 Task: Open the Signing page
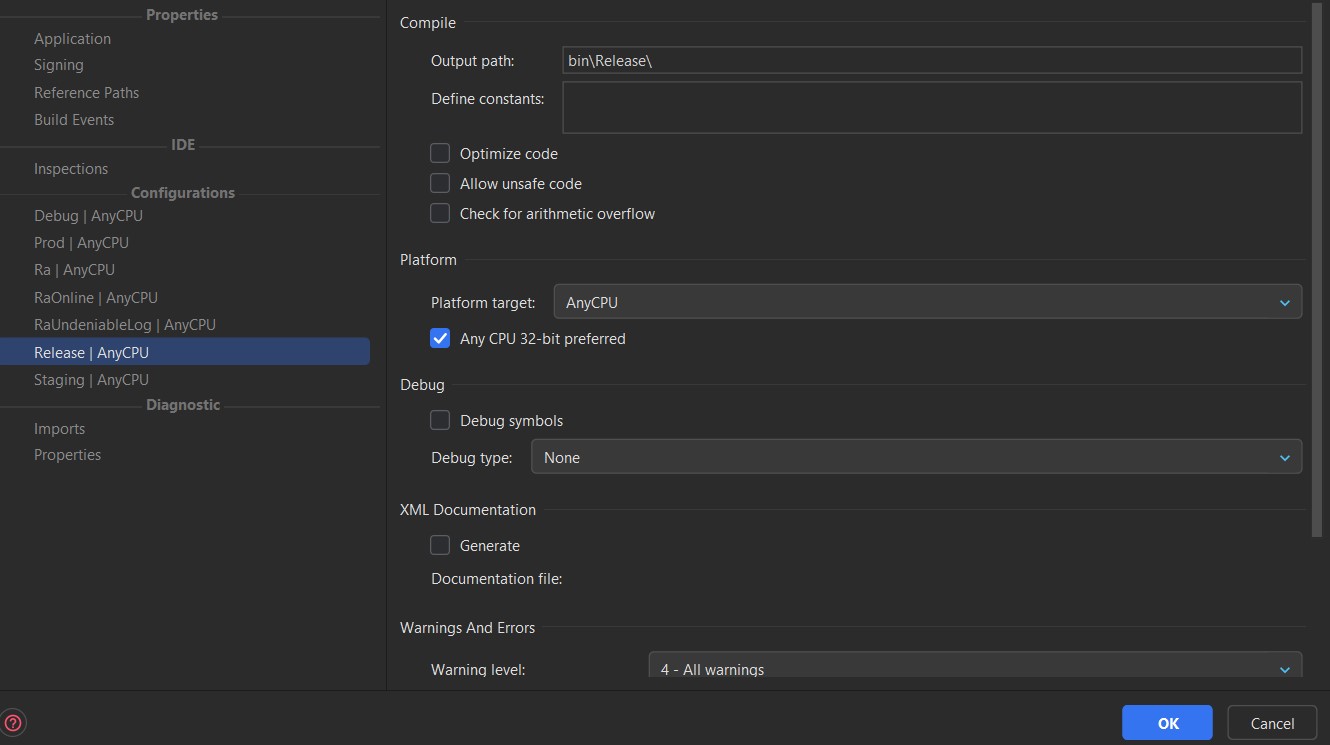pyautogui.click(x=59, y=64)
